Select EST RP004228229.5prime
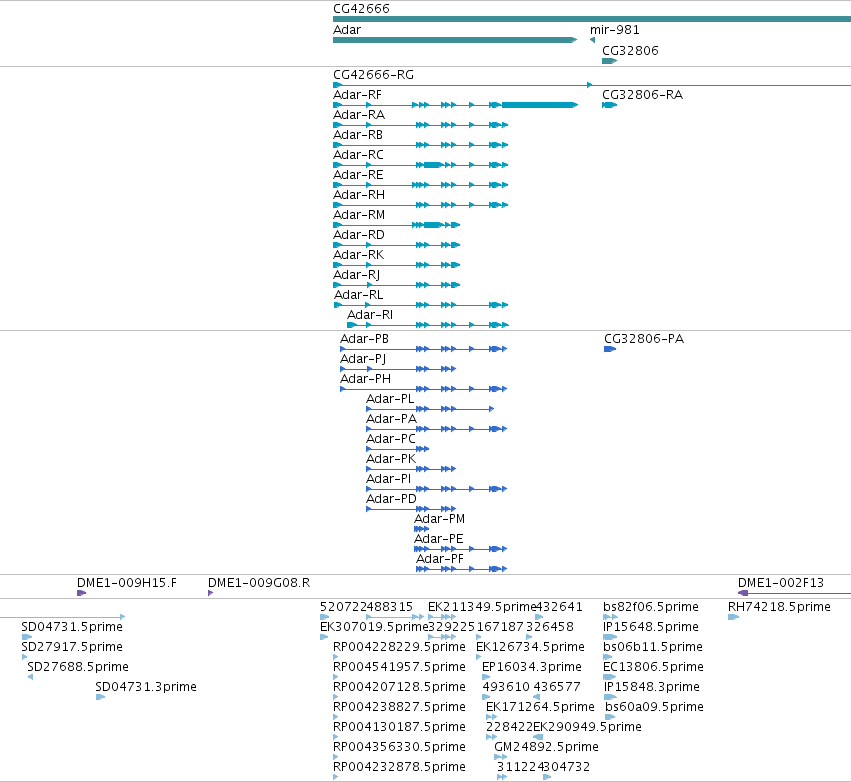851x782 pixels. 399,647
